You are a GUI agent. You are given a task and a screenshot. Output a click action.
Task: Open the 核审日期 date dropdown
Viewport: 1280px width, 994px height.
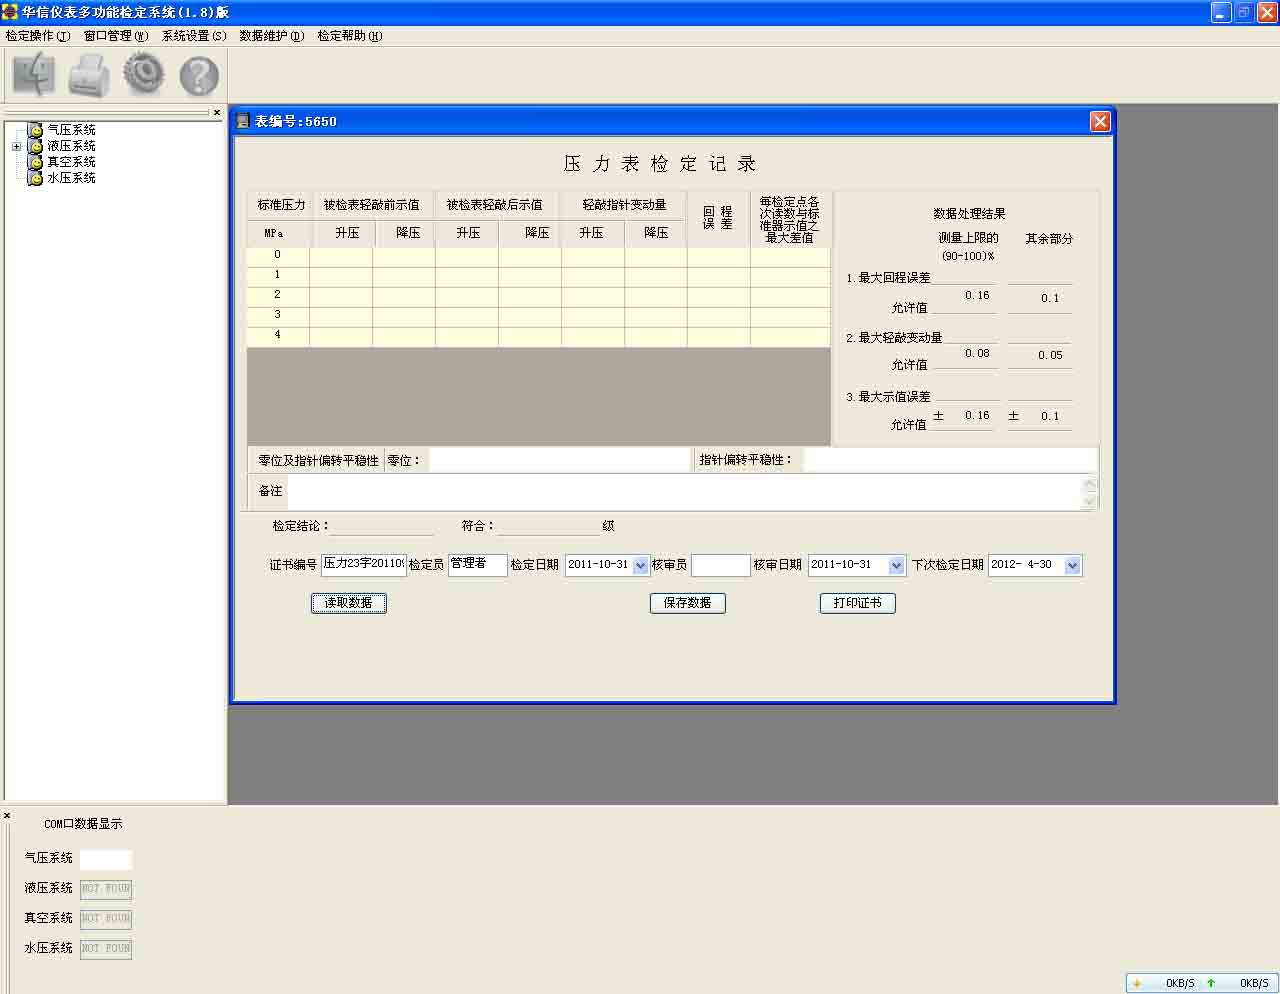(896, 566)
